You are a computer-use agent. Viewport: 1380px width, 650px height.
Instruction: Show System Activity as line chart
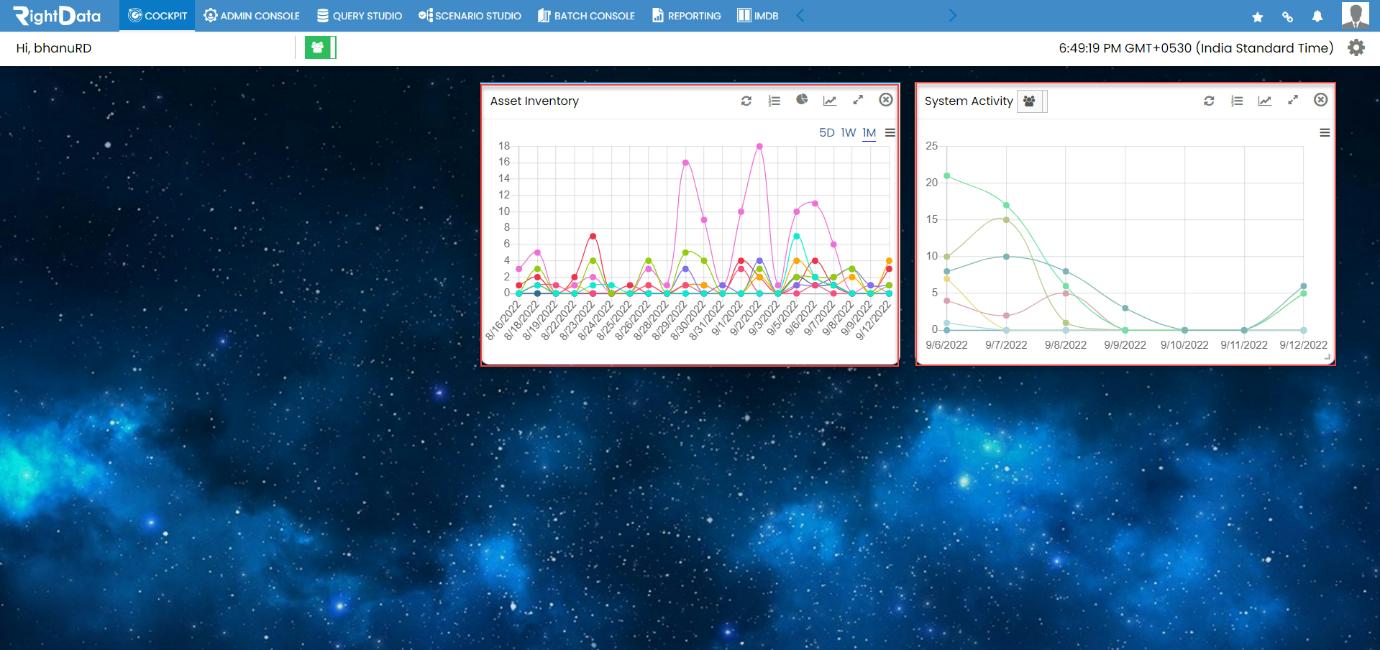click(1265, 101)
